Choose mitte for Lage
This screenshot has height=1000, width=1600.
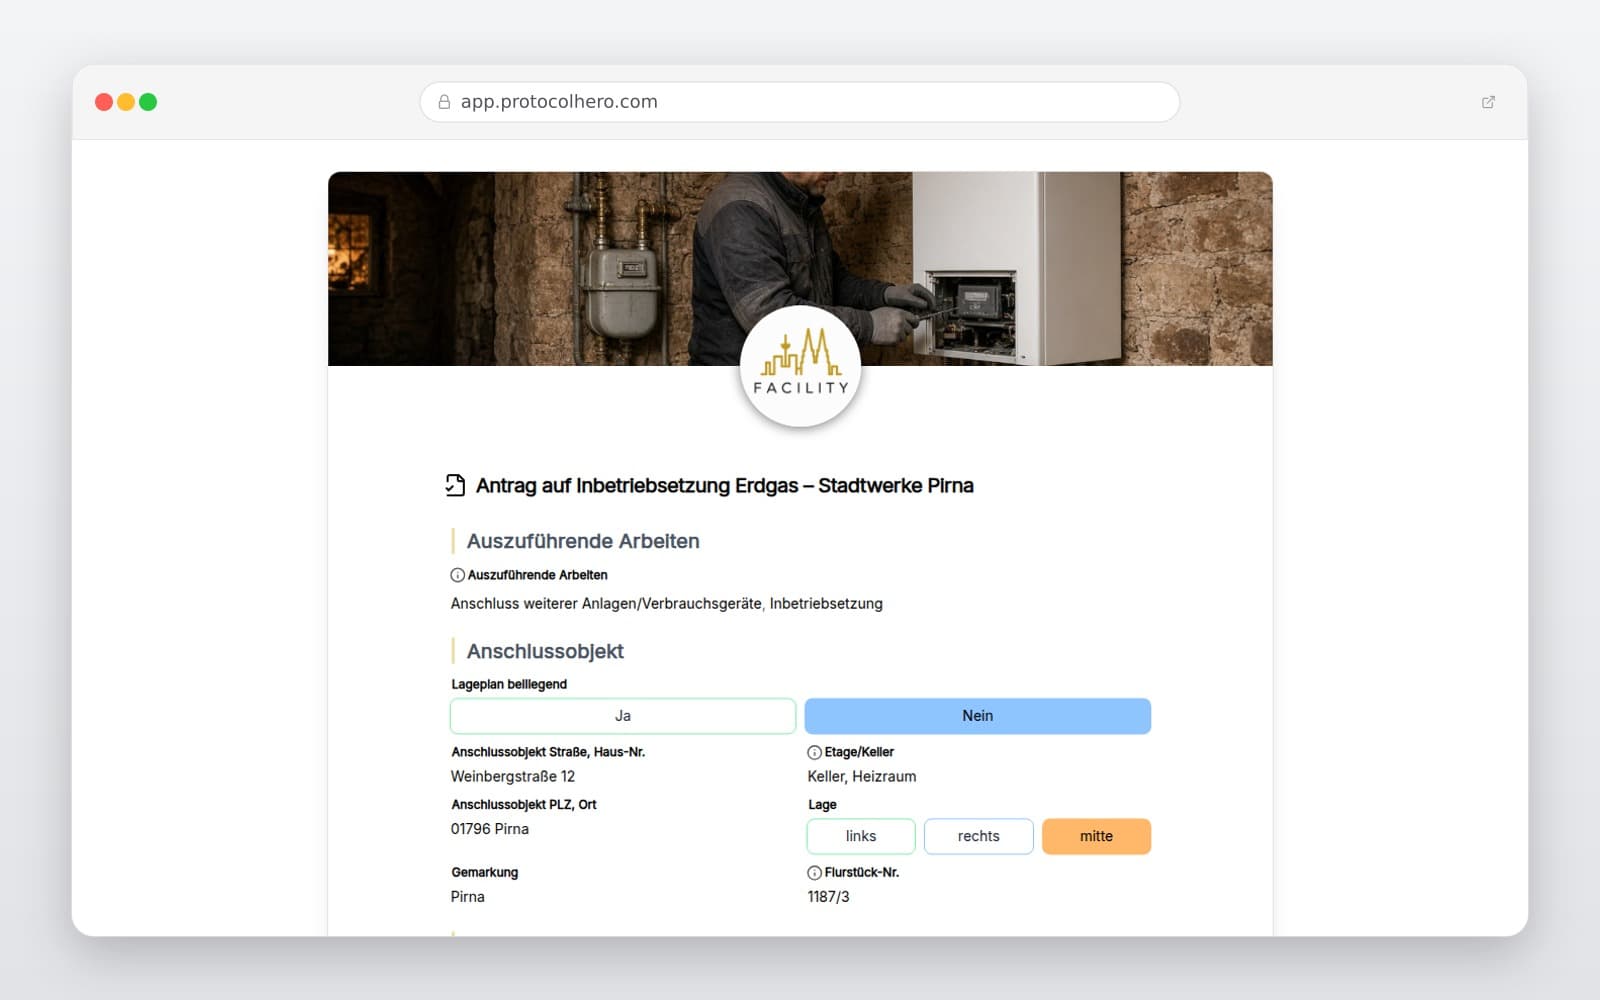point(1096,836)
